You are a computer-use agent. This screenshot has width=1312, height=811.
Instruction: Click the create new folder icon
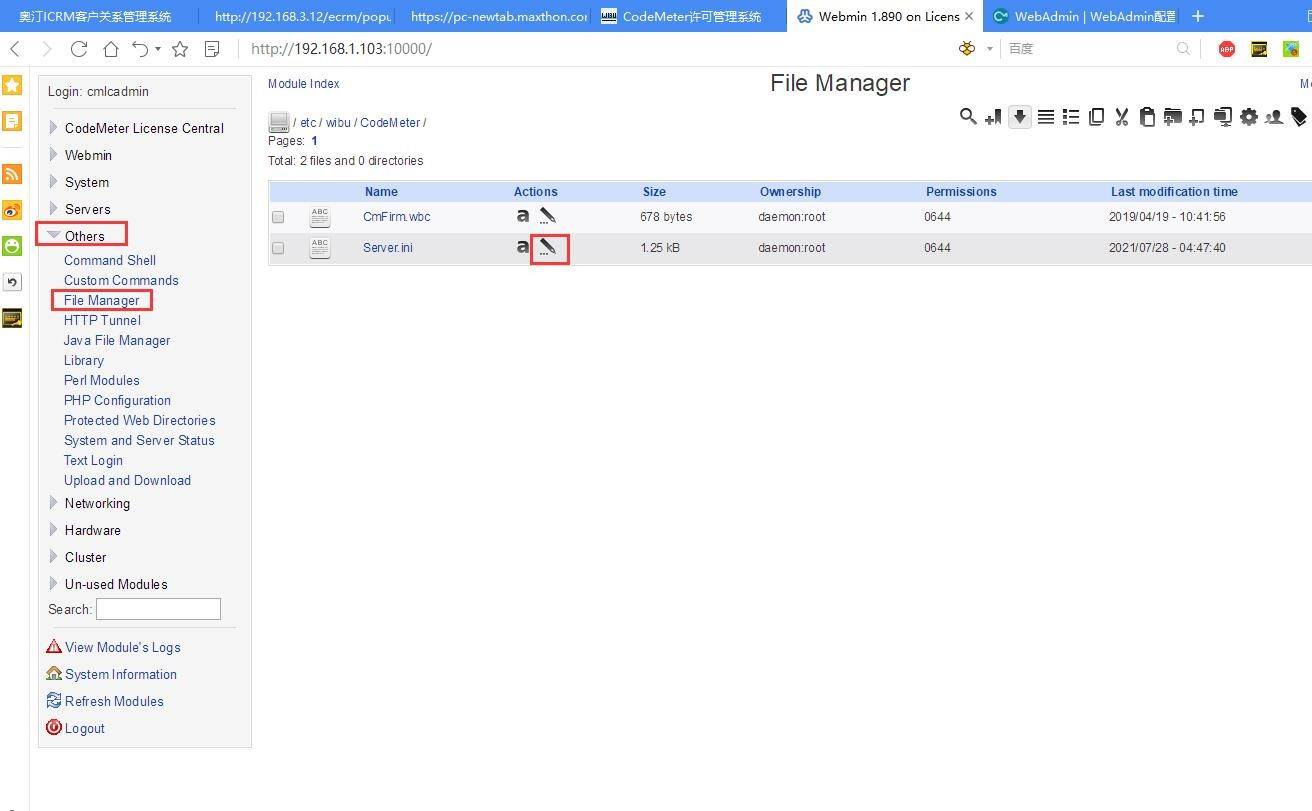coord(1172,117)
